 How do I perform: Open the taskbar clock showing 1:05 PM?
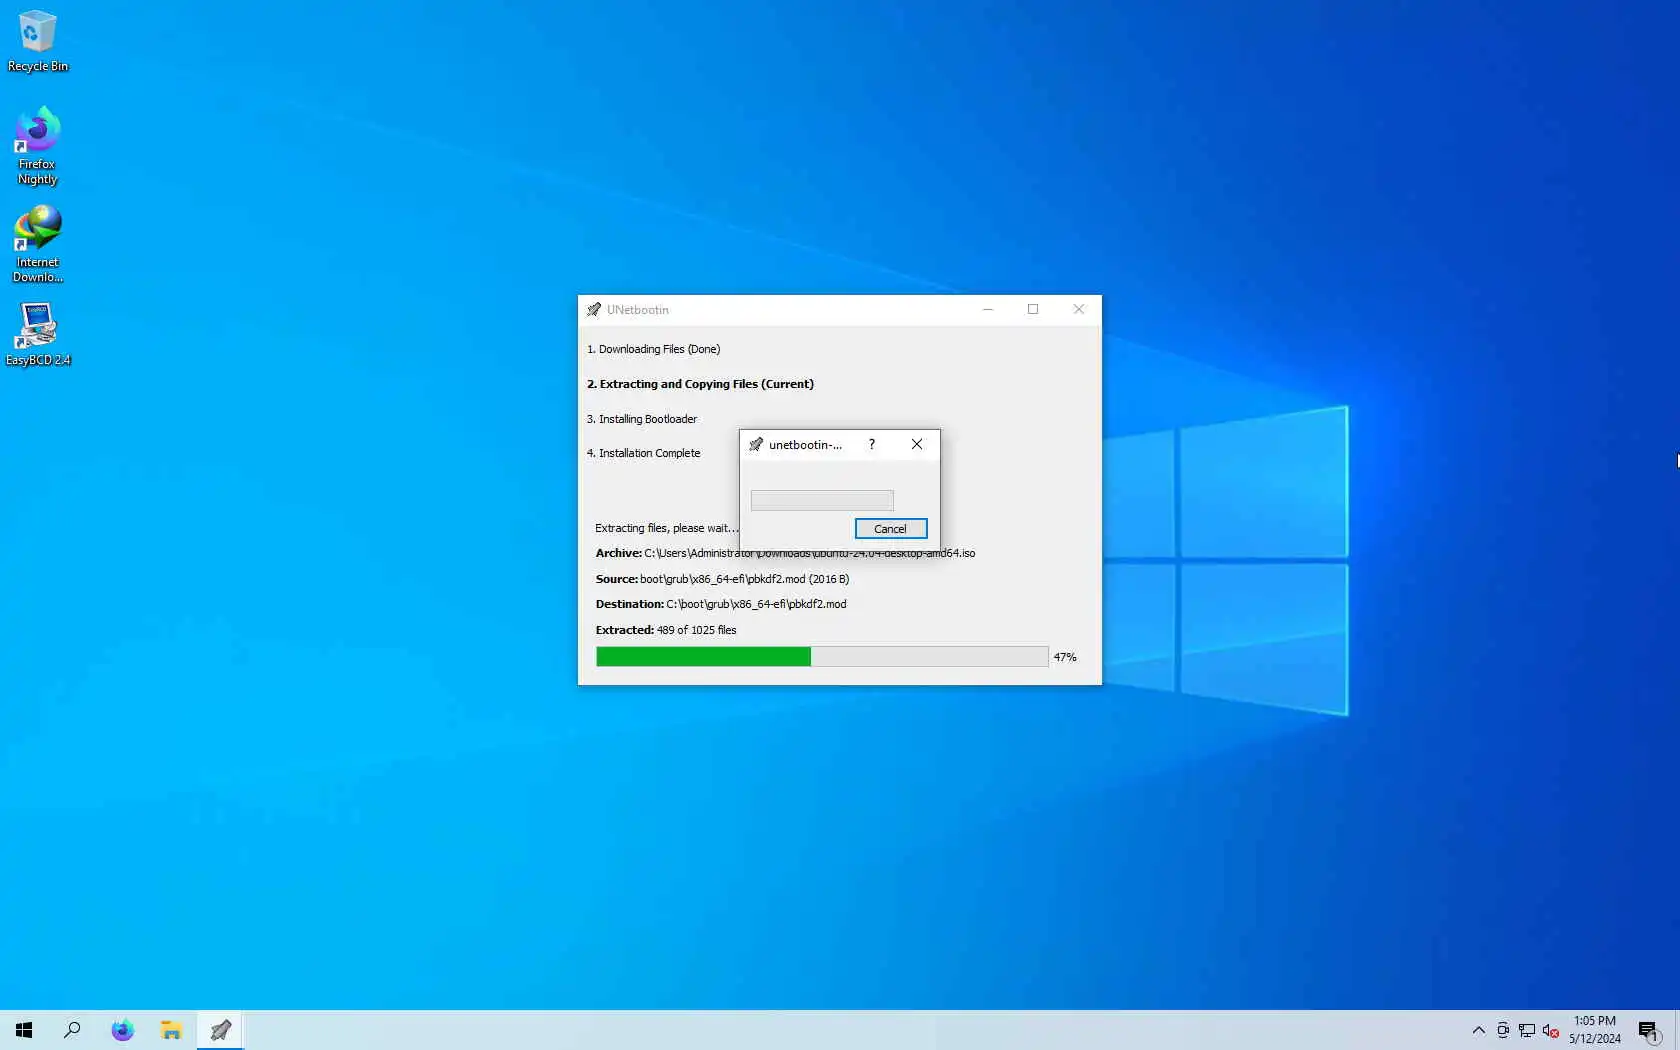(1595, 1030)
